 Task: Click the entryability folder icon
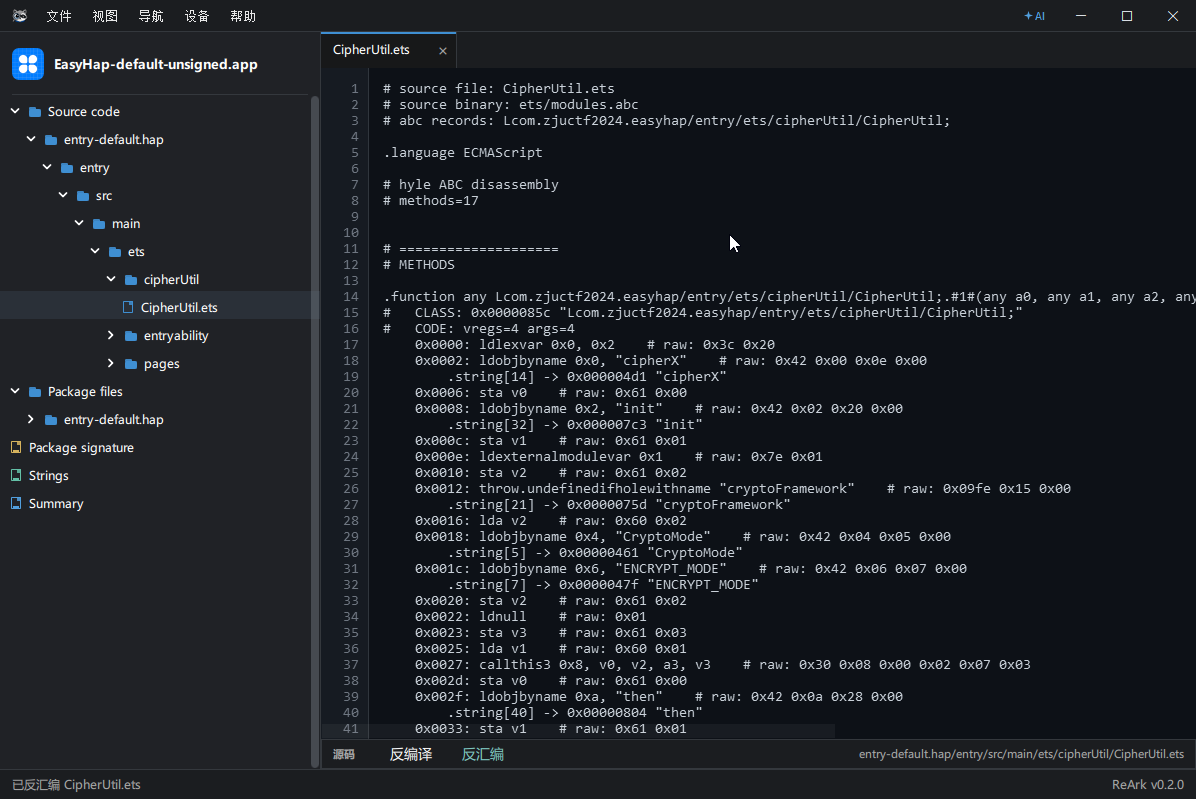point(131,336)
